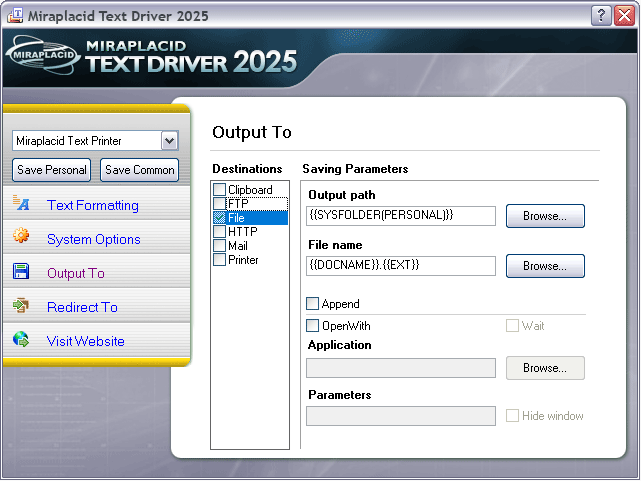This screenshot has height=481, width=641.
Task: Click the System Options gear icon
Action: (x=21, y=235)
